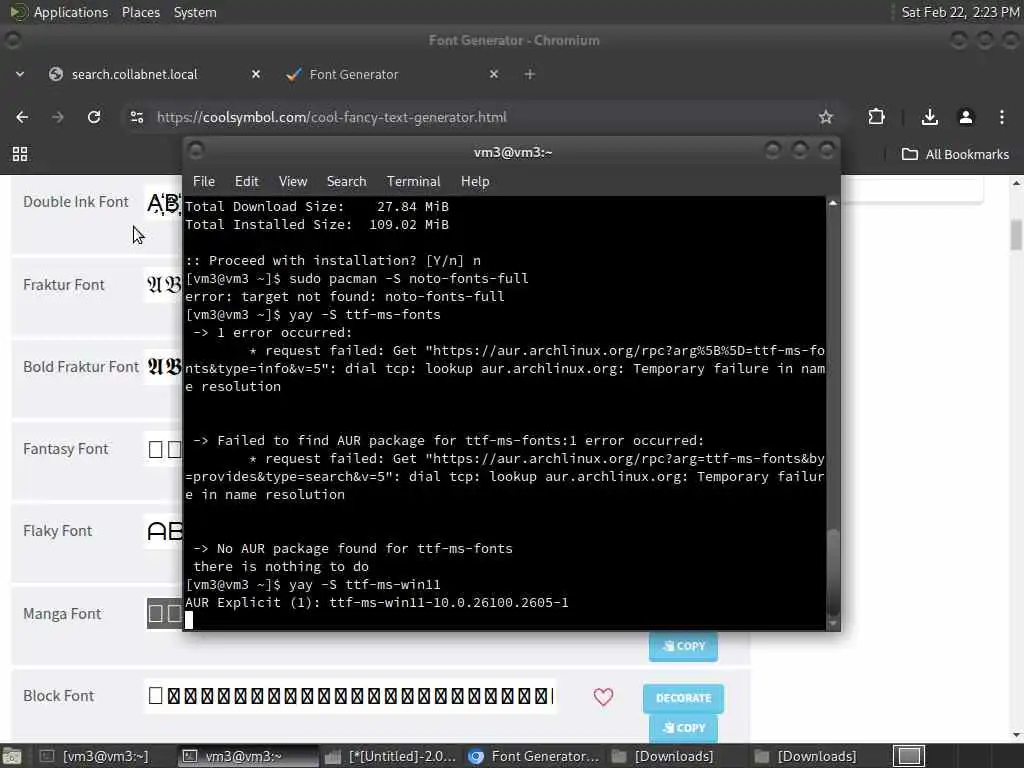1024x768 pixels.
Task: Open Chromium three-dot menu
Action: click(1001, 117)
